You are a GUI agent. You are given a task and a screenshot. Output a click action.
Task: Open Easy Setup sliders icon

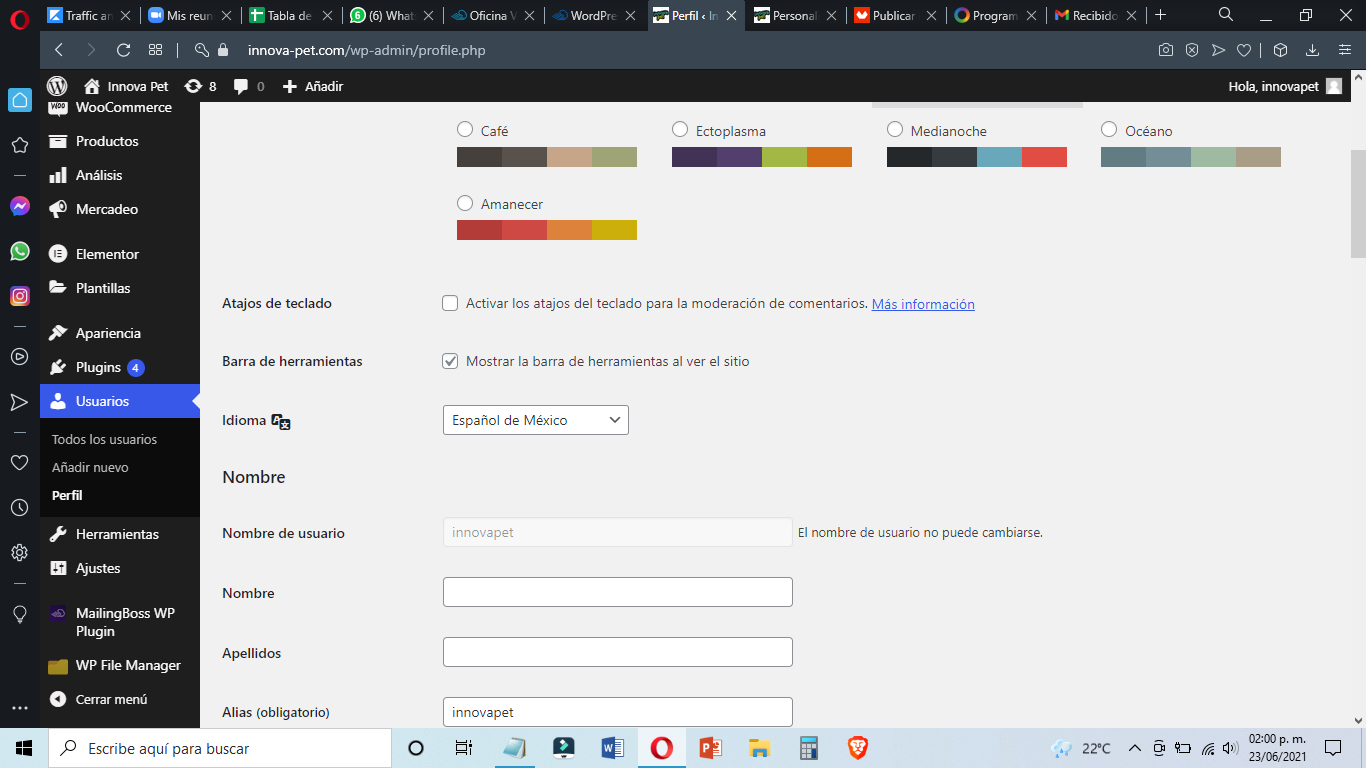tap(1343, 50)
